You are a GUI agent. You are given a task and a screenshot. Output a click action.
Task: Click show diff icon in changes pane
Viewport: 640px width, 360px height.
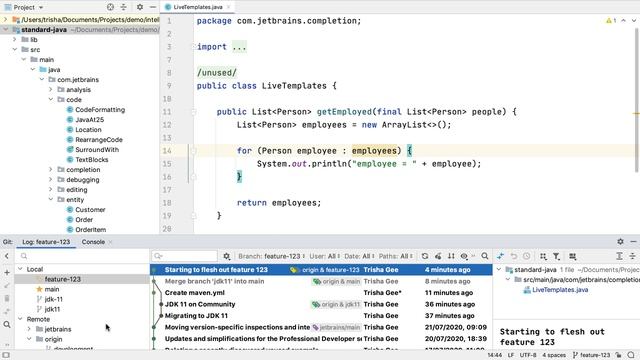[500, 256]
